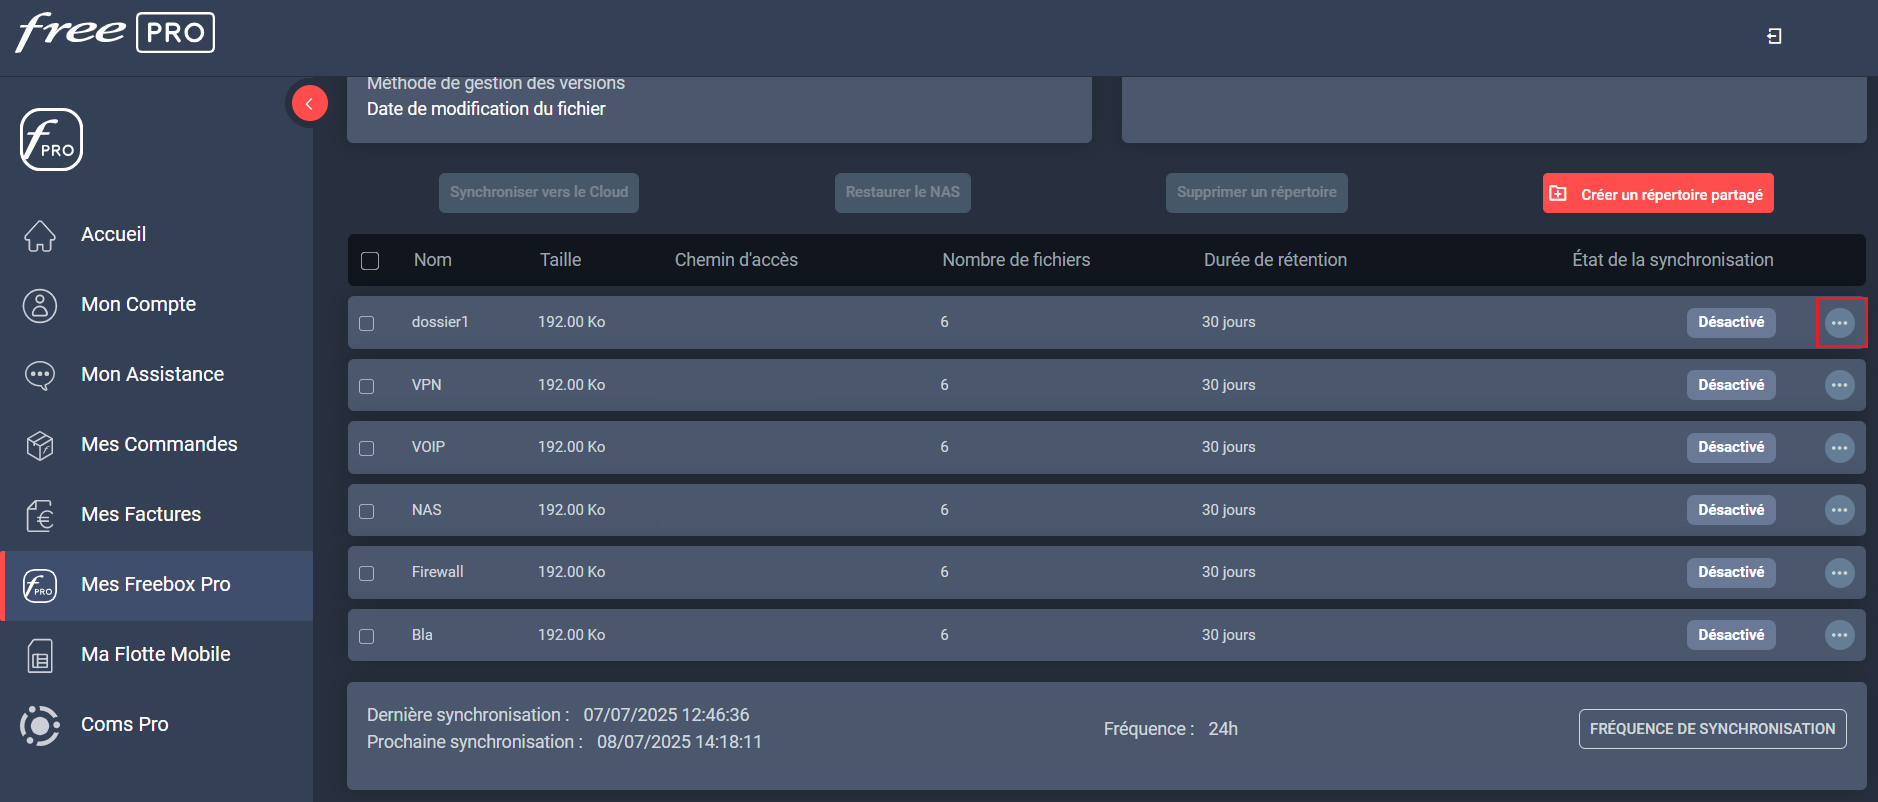Click the 07/07/2025 12:46:36 last sync date
Viewport: 1878px width, 802px height.
pos(666,715)
